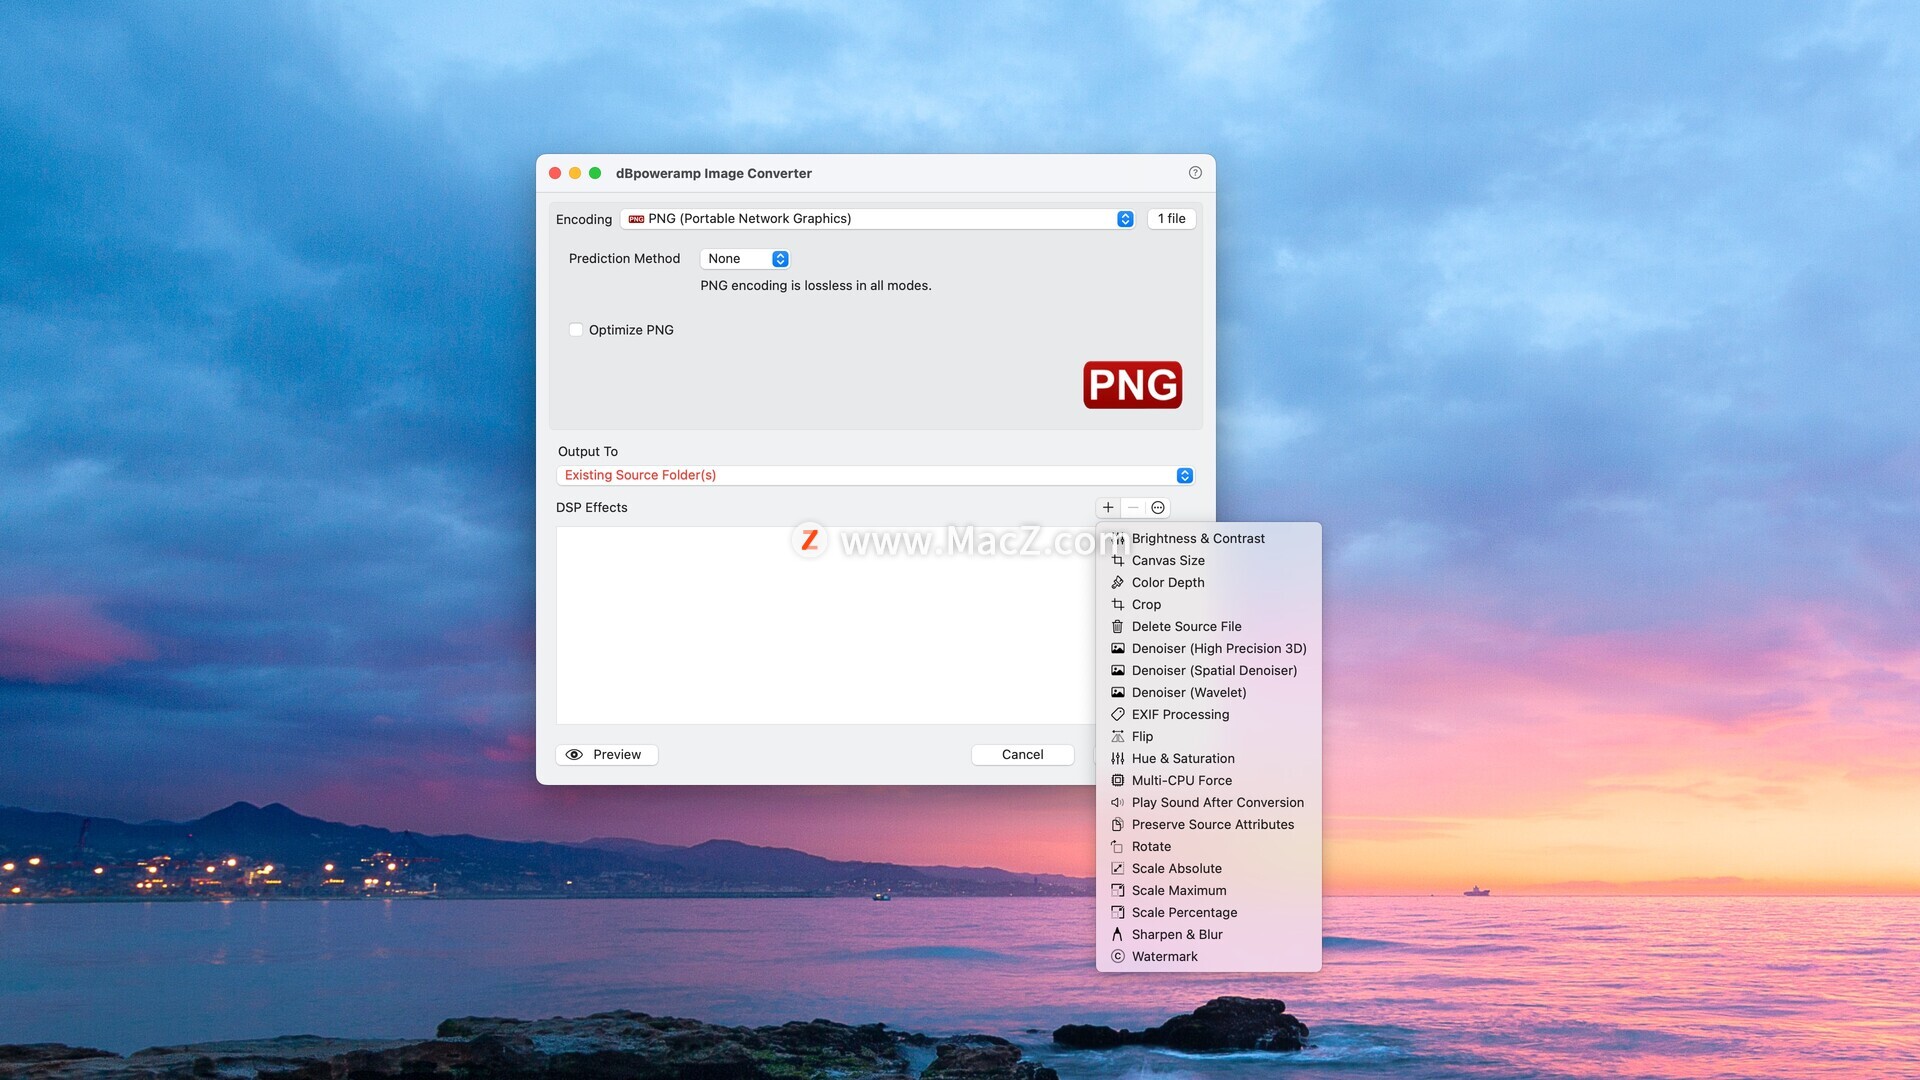Pick Scale Percentage from the effects list
This screenshot has width=1920, height=1080.
pos(1184,913)
